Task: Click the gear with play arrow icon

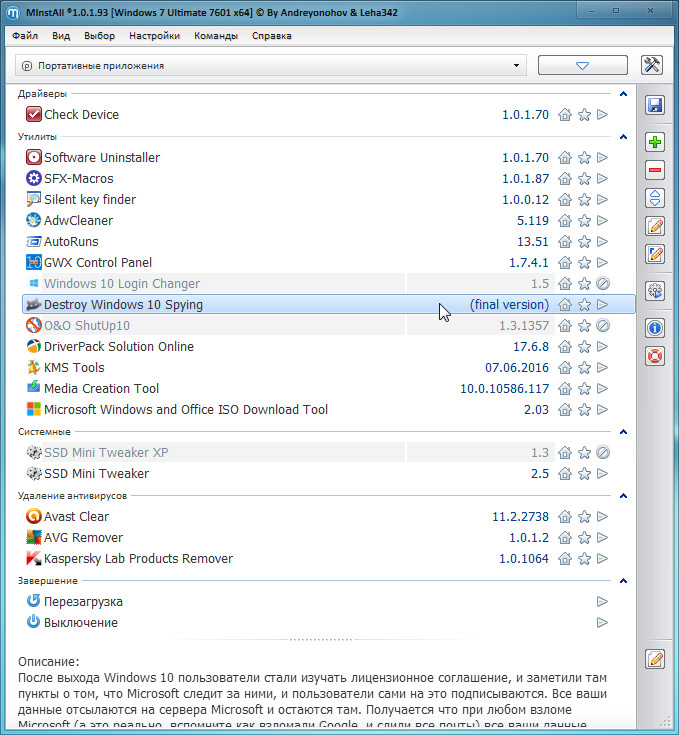Action: point(655,291)
